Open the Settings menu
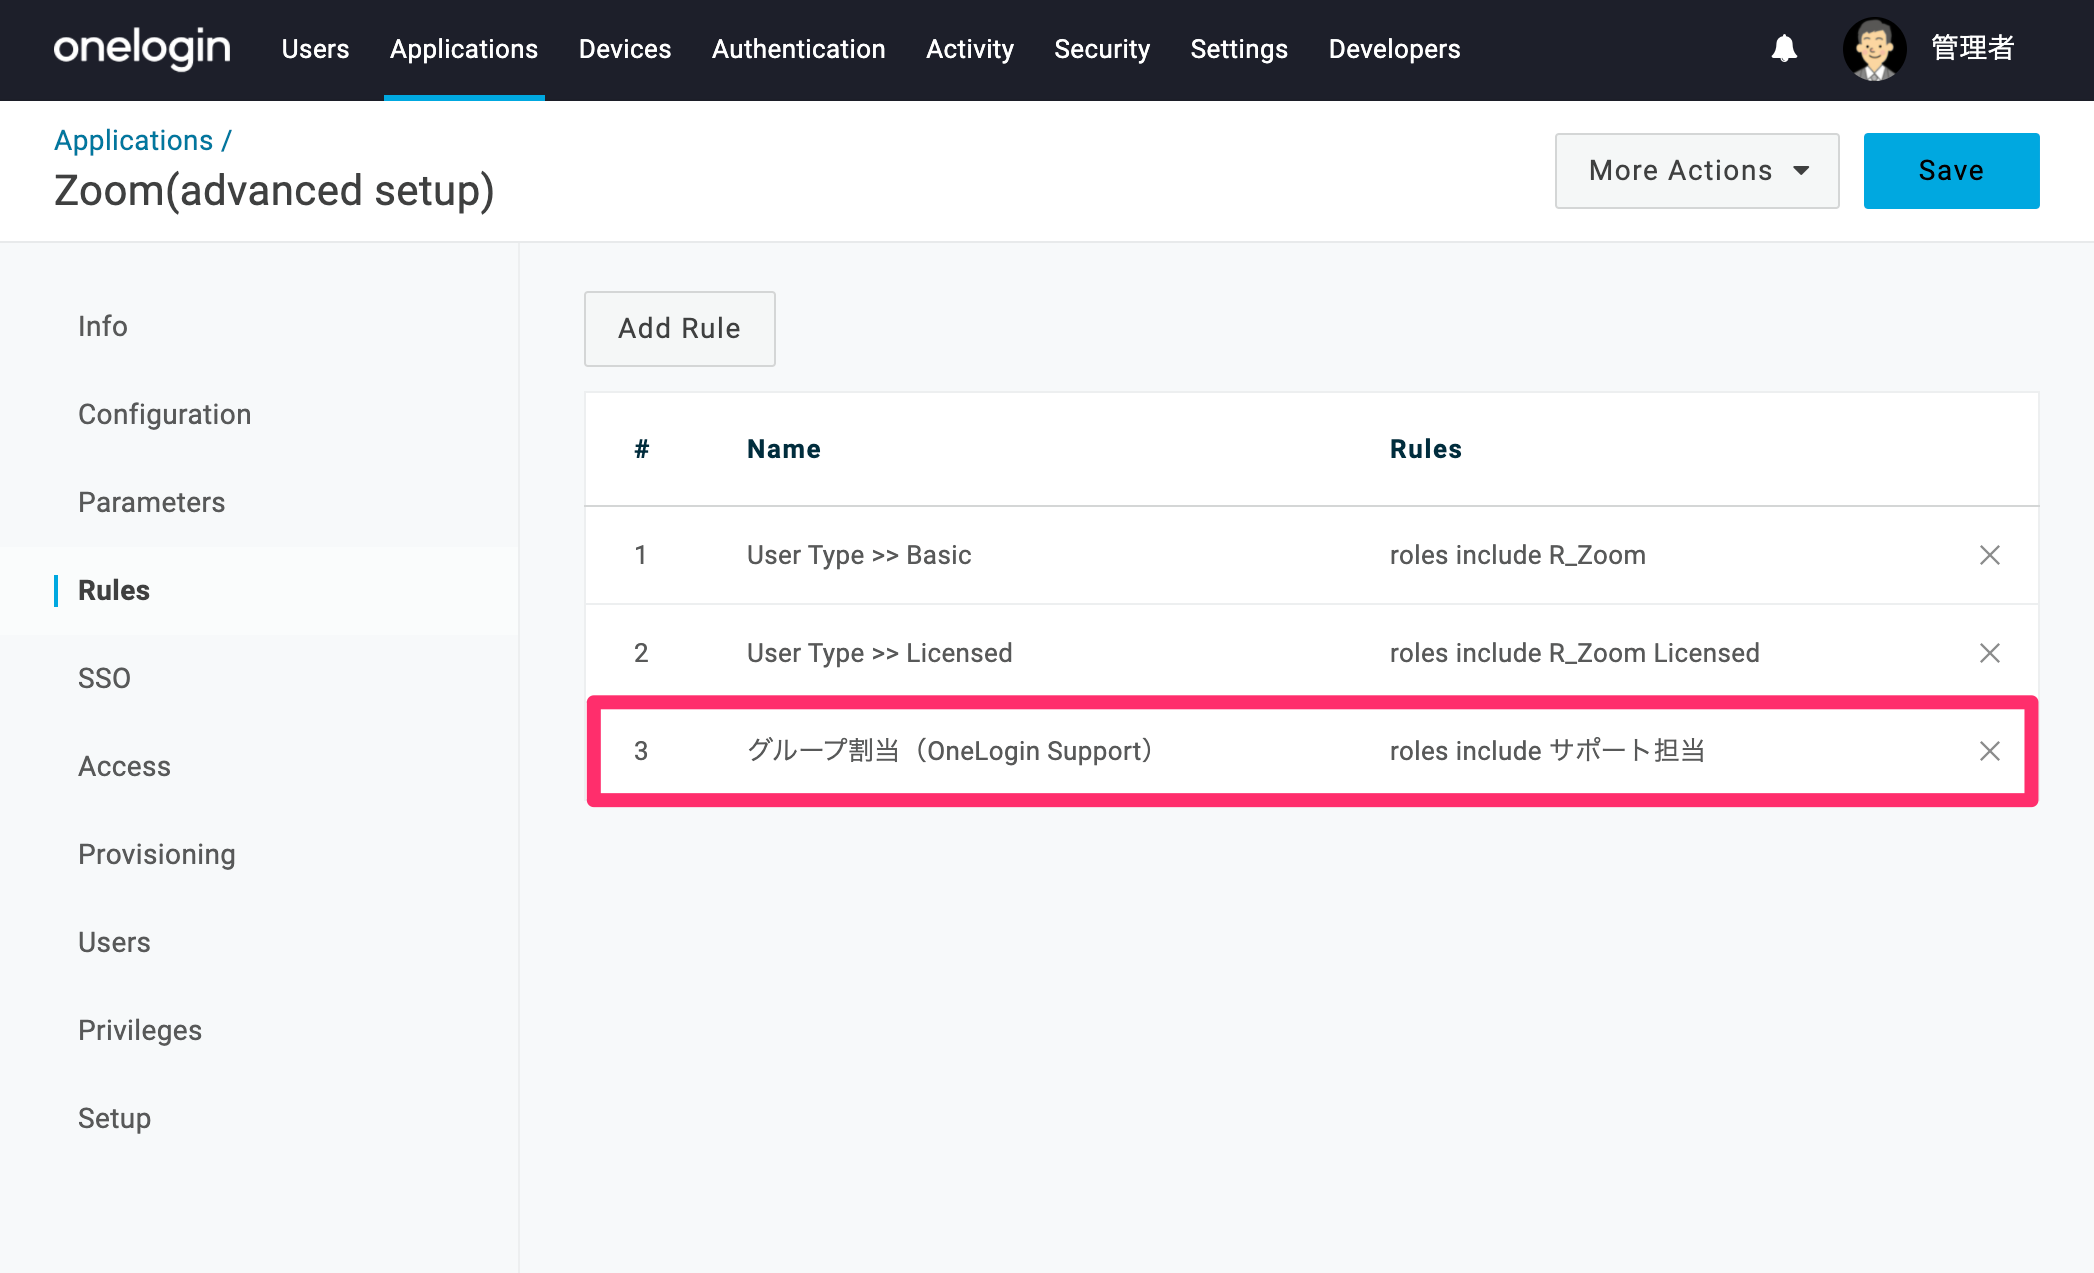Viewport: 2094px width, 1273px height. click(x=1239, y=49)
